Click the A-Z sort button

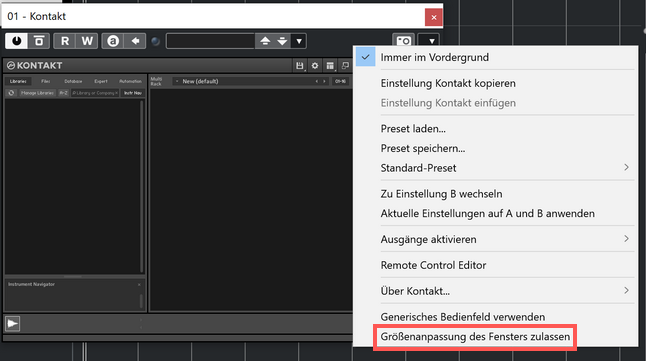click(x=63, y=93)
